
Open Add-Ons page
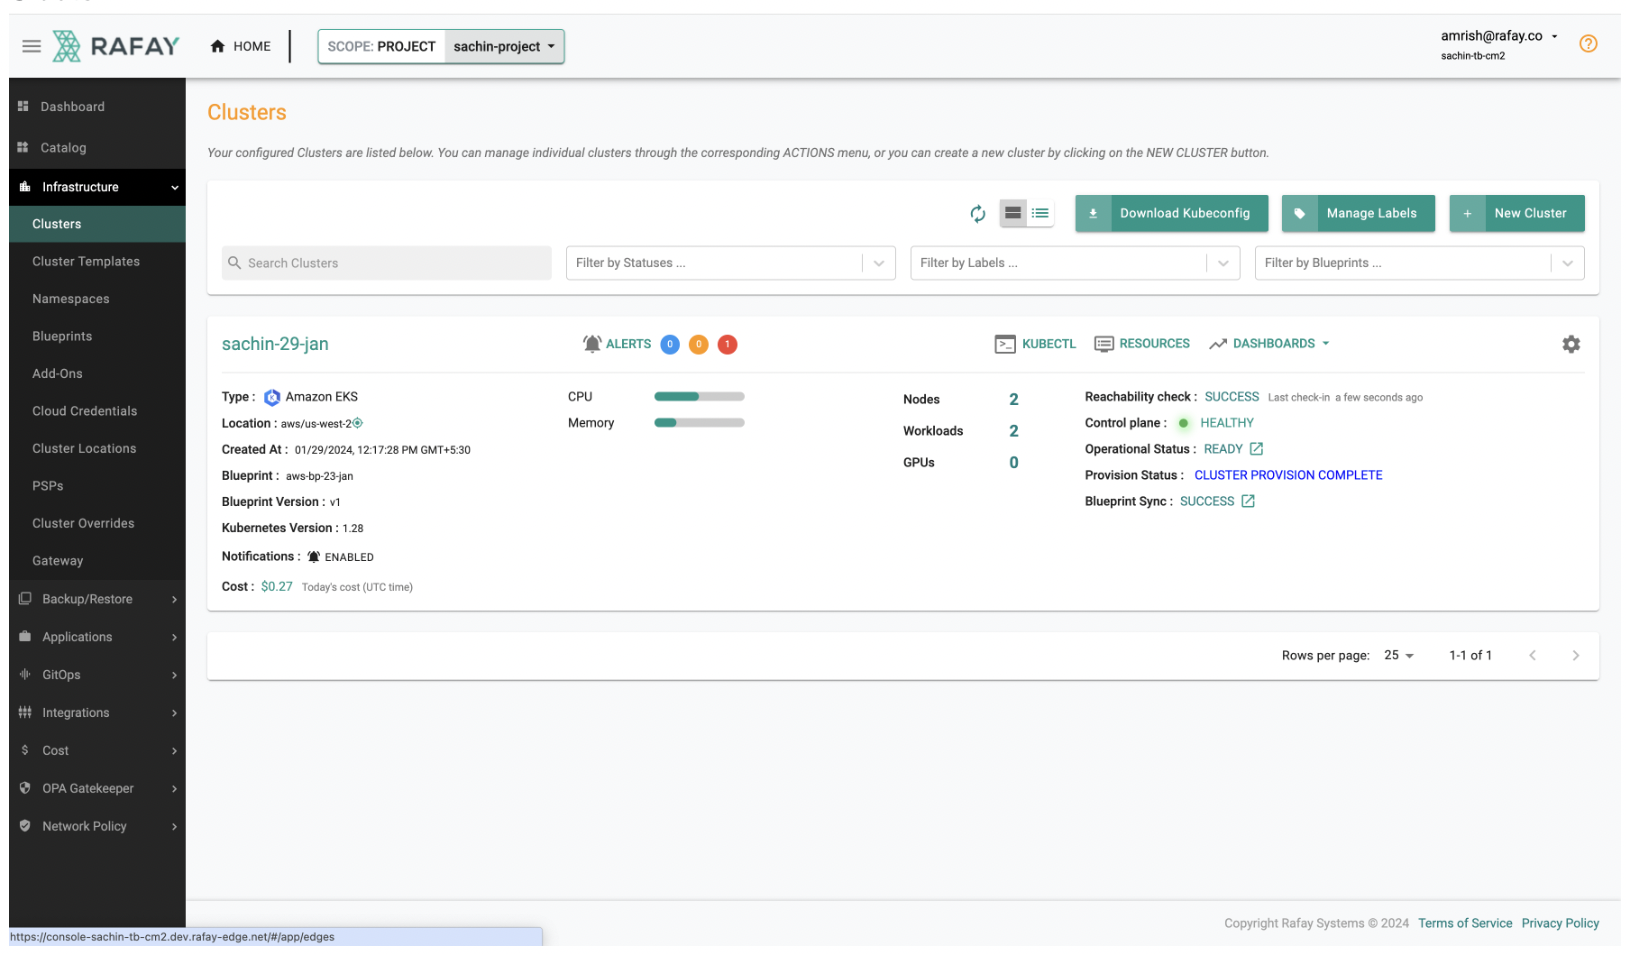coord(97,374)
